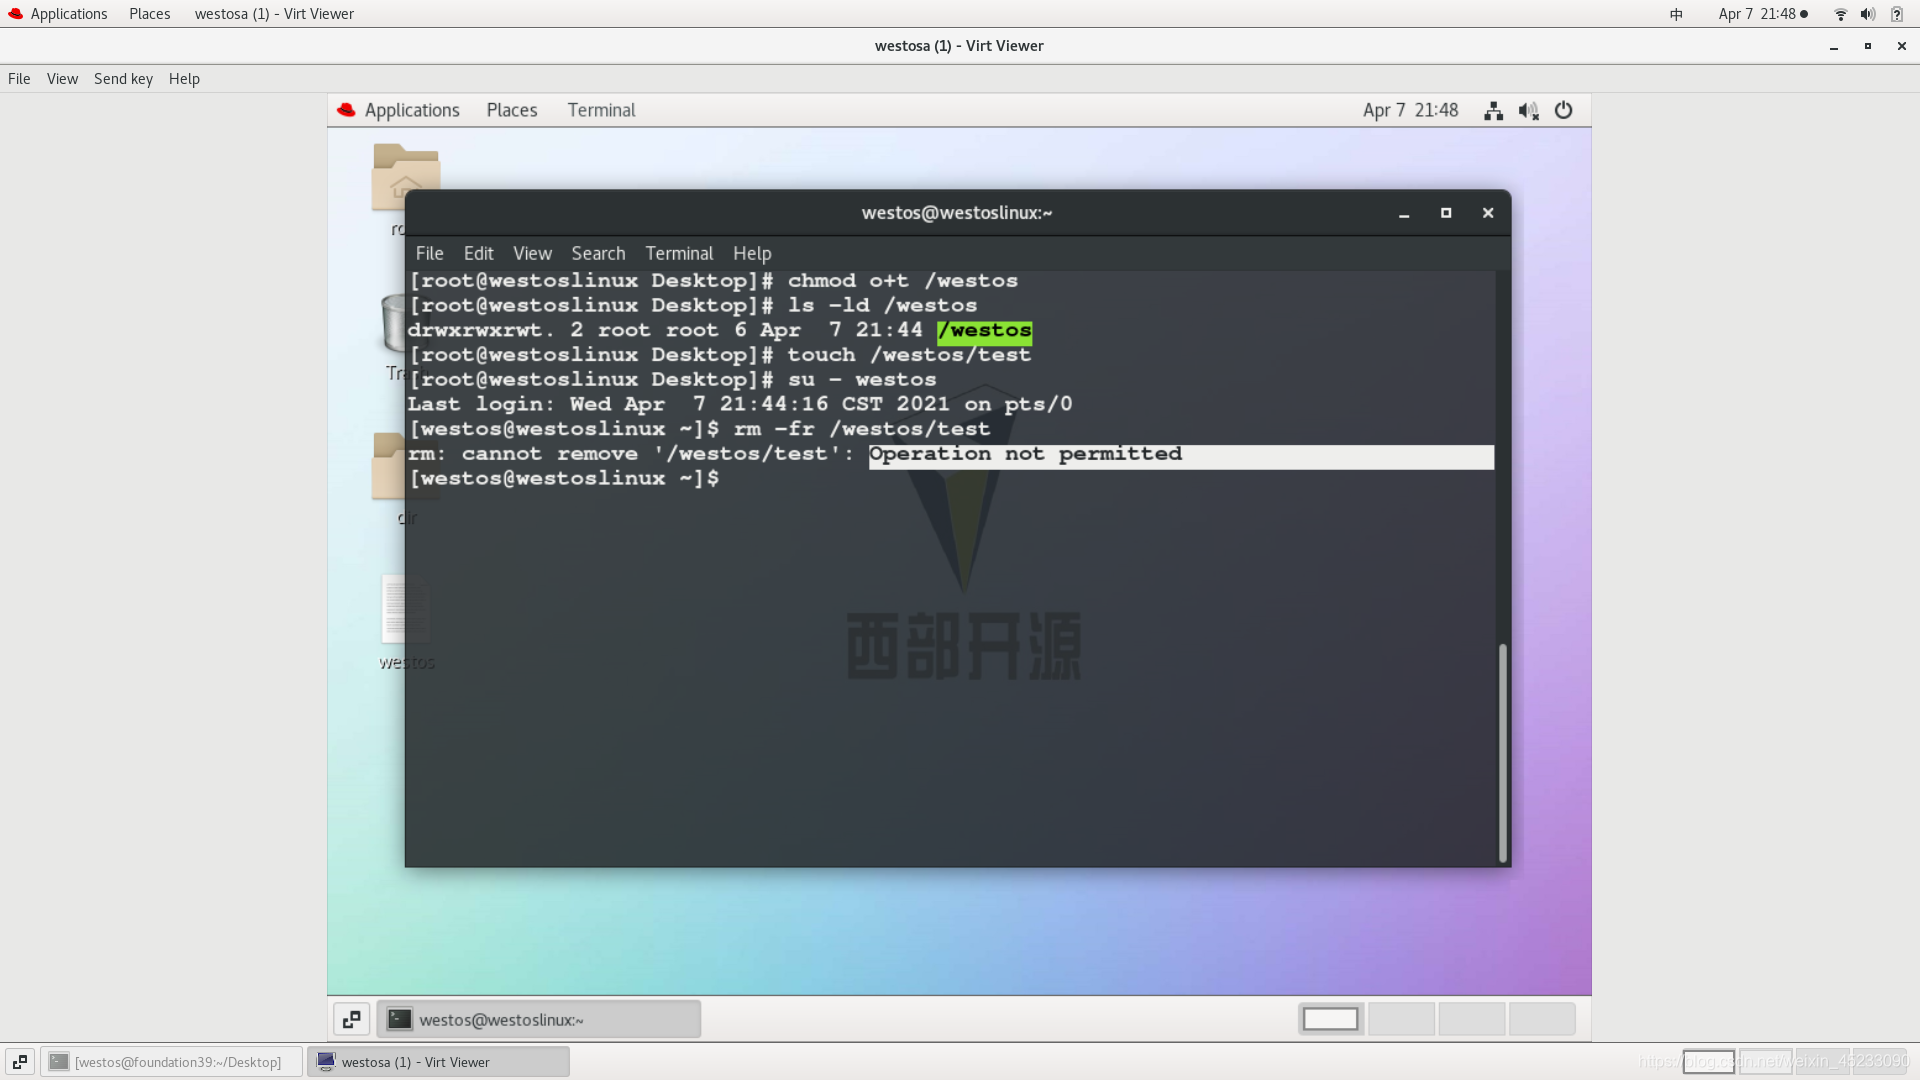Open the Edit menu in terminal
1920x1080 pixels.
pos(479,253)
